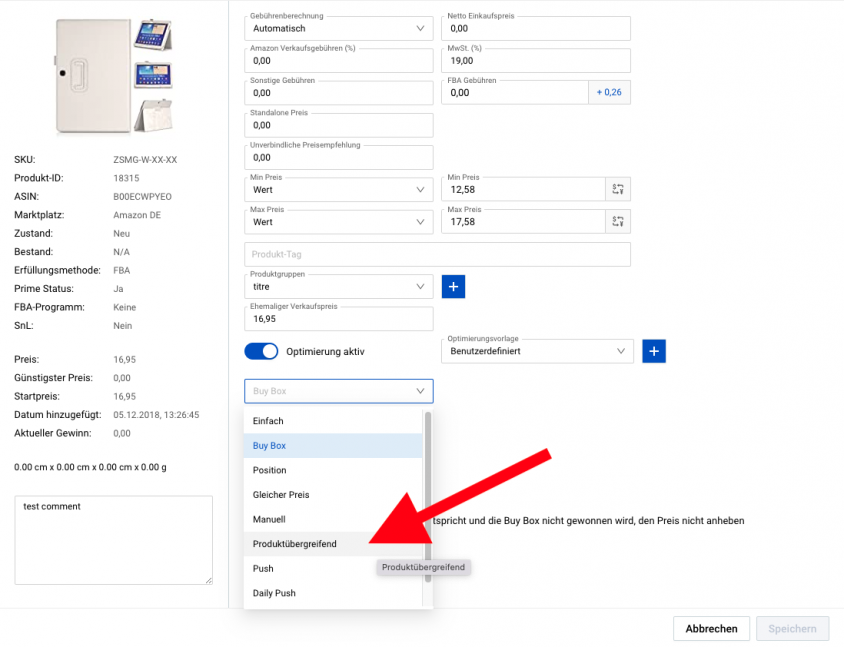Viewport: 844px width, 647px height.
Task: Click the Speichern button
Action: (x=792, y=629)
